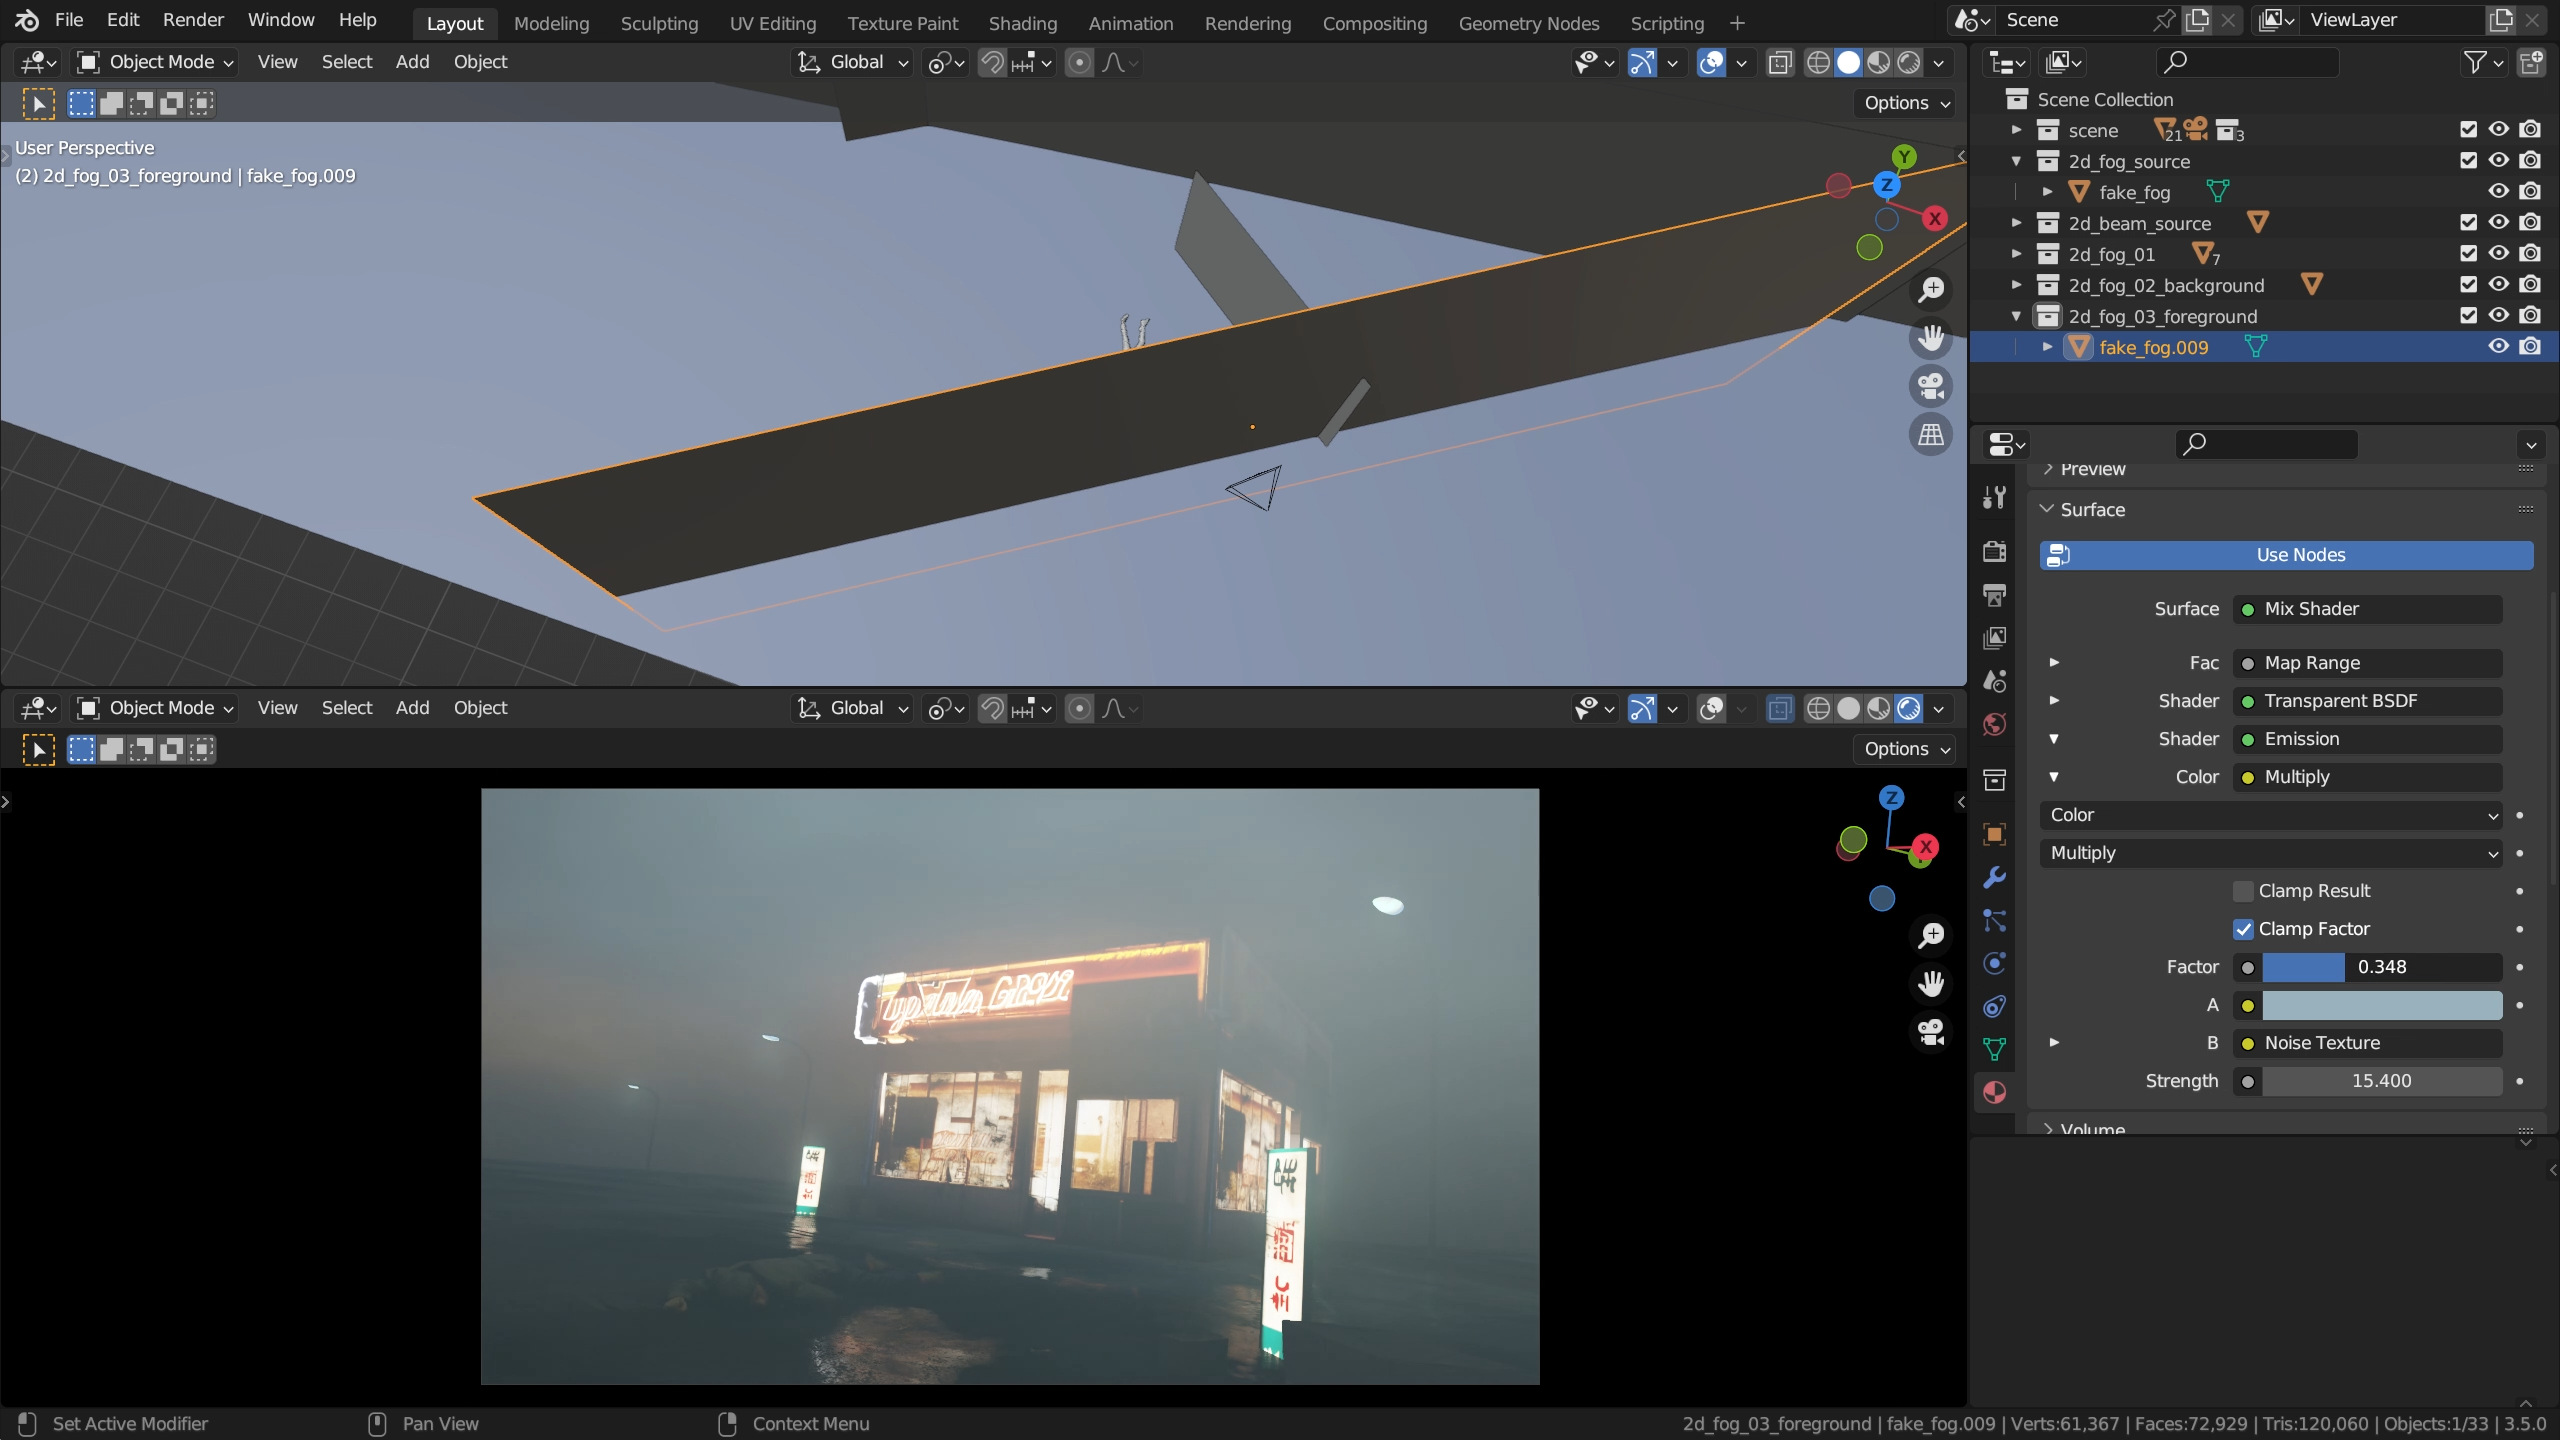The width and height of the screenshot is (2560, 1440).
Task: Expand the Noise Texture node entry
Action: pyautogui.click(x=2055, y=1043)
